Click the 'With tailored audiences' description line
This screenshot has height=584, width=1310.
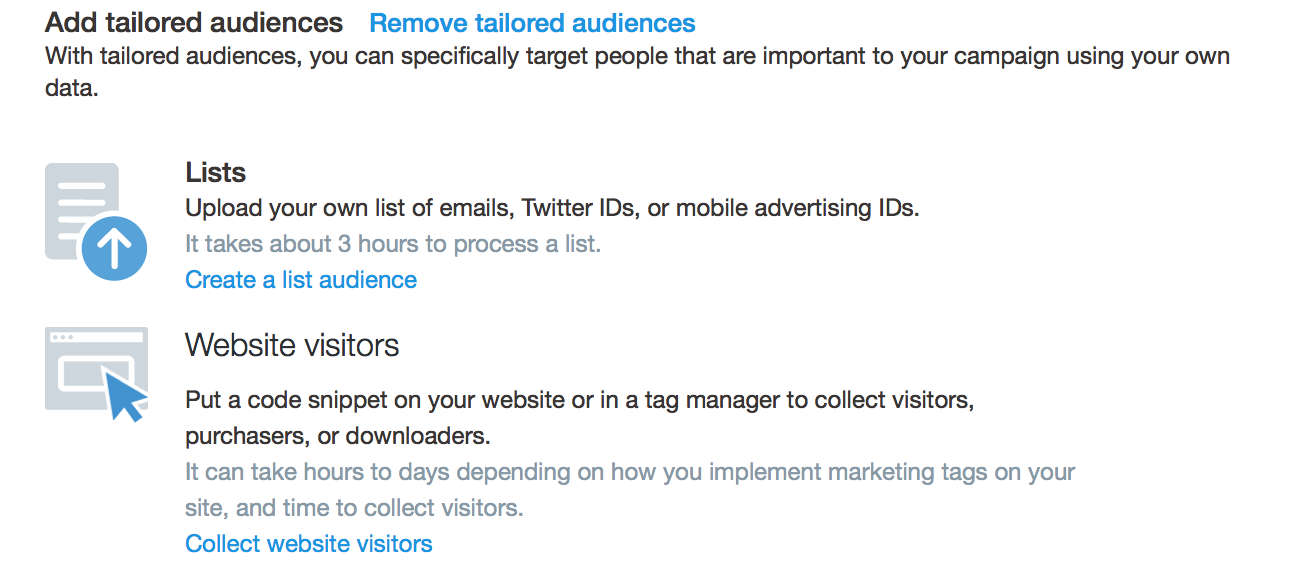[x=637, y=56]
